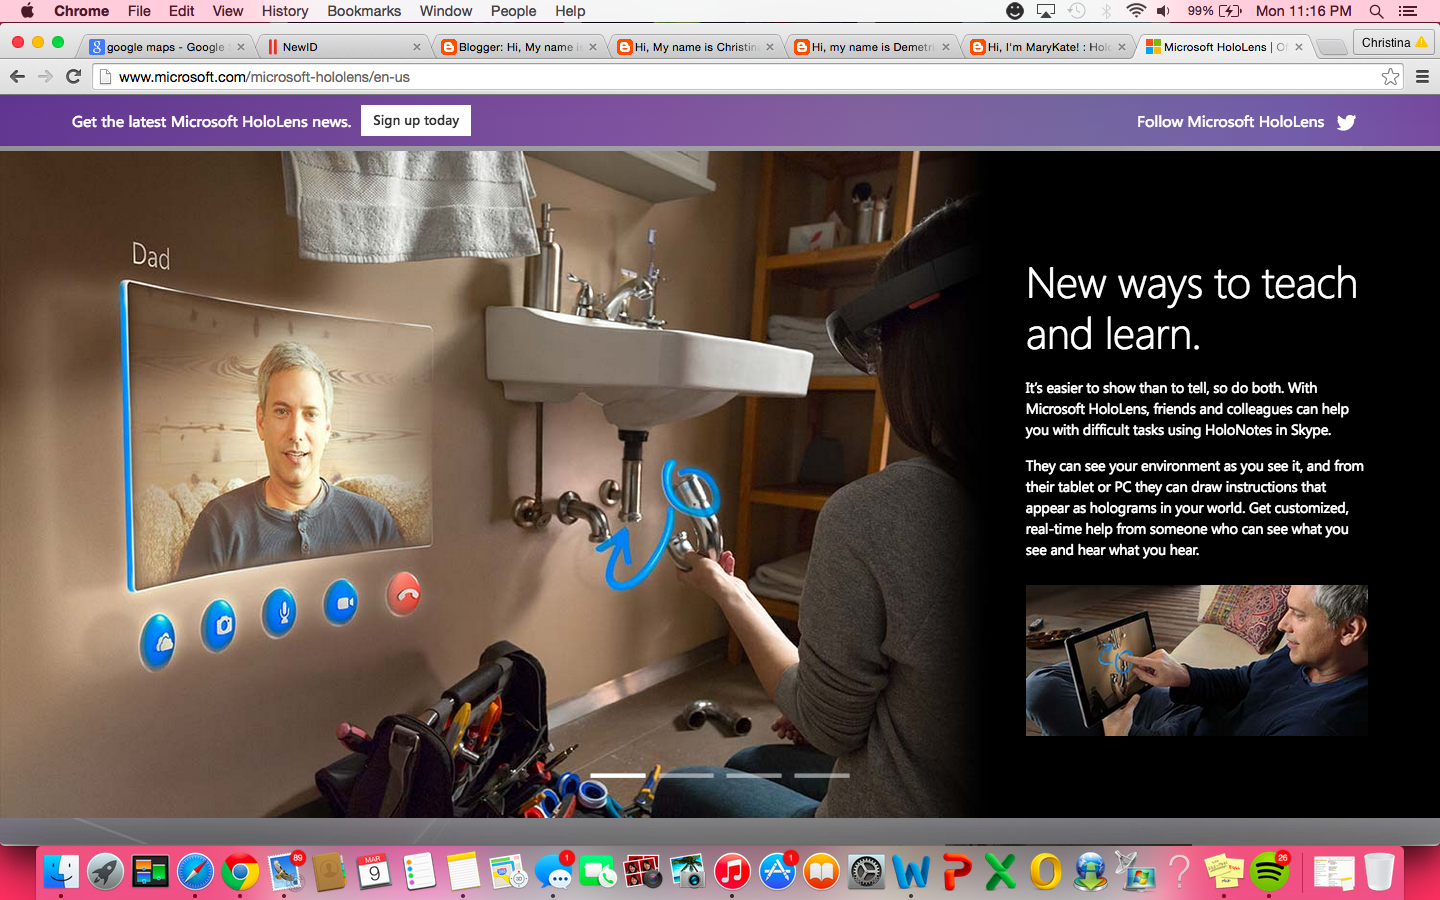Open FaceTime from the dock
This screenshot has width=1440, height=900.
598,872
